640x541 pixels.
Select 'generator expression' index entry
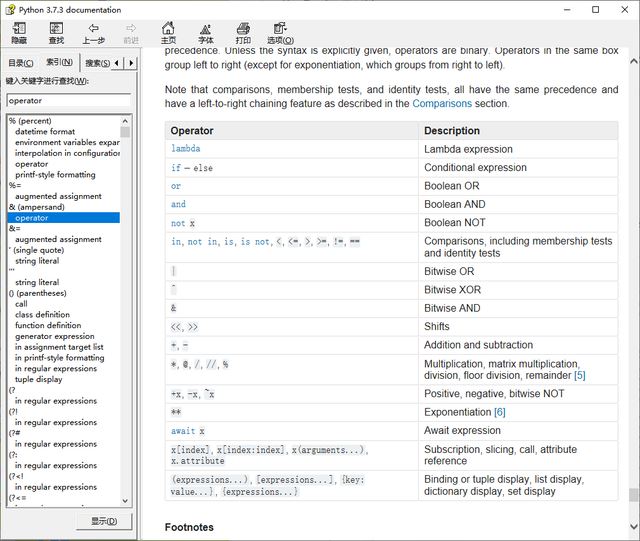pos(55,336)
